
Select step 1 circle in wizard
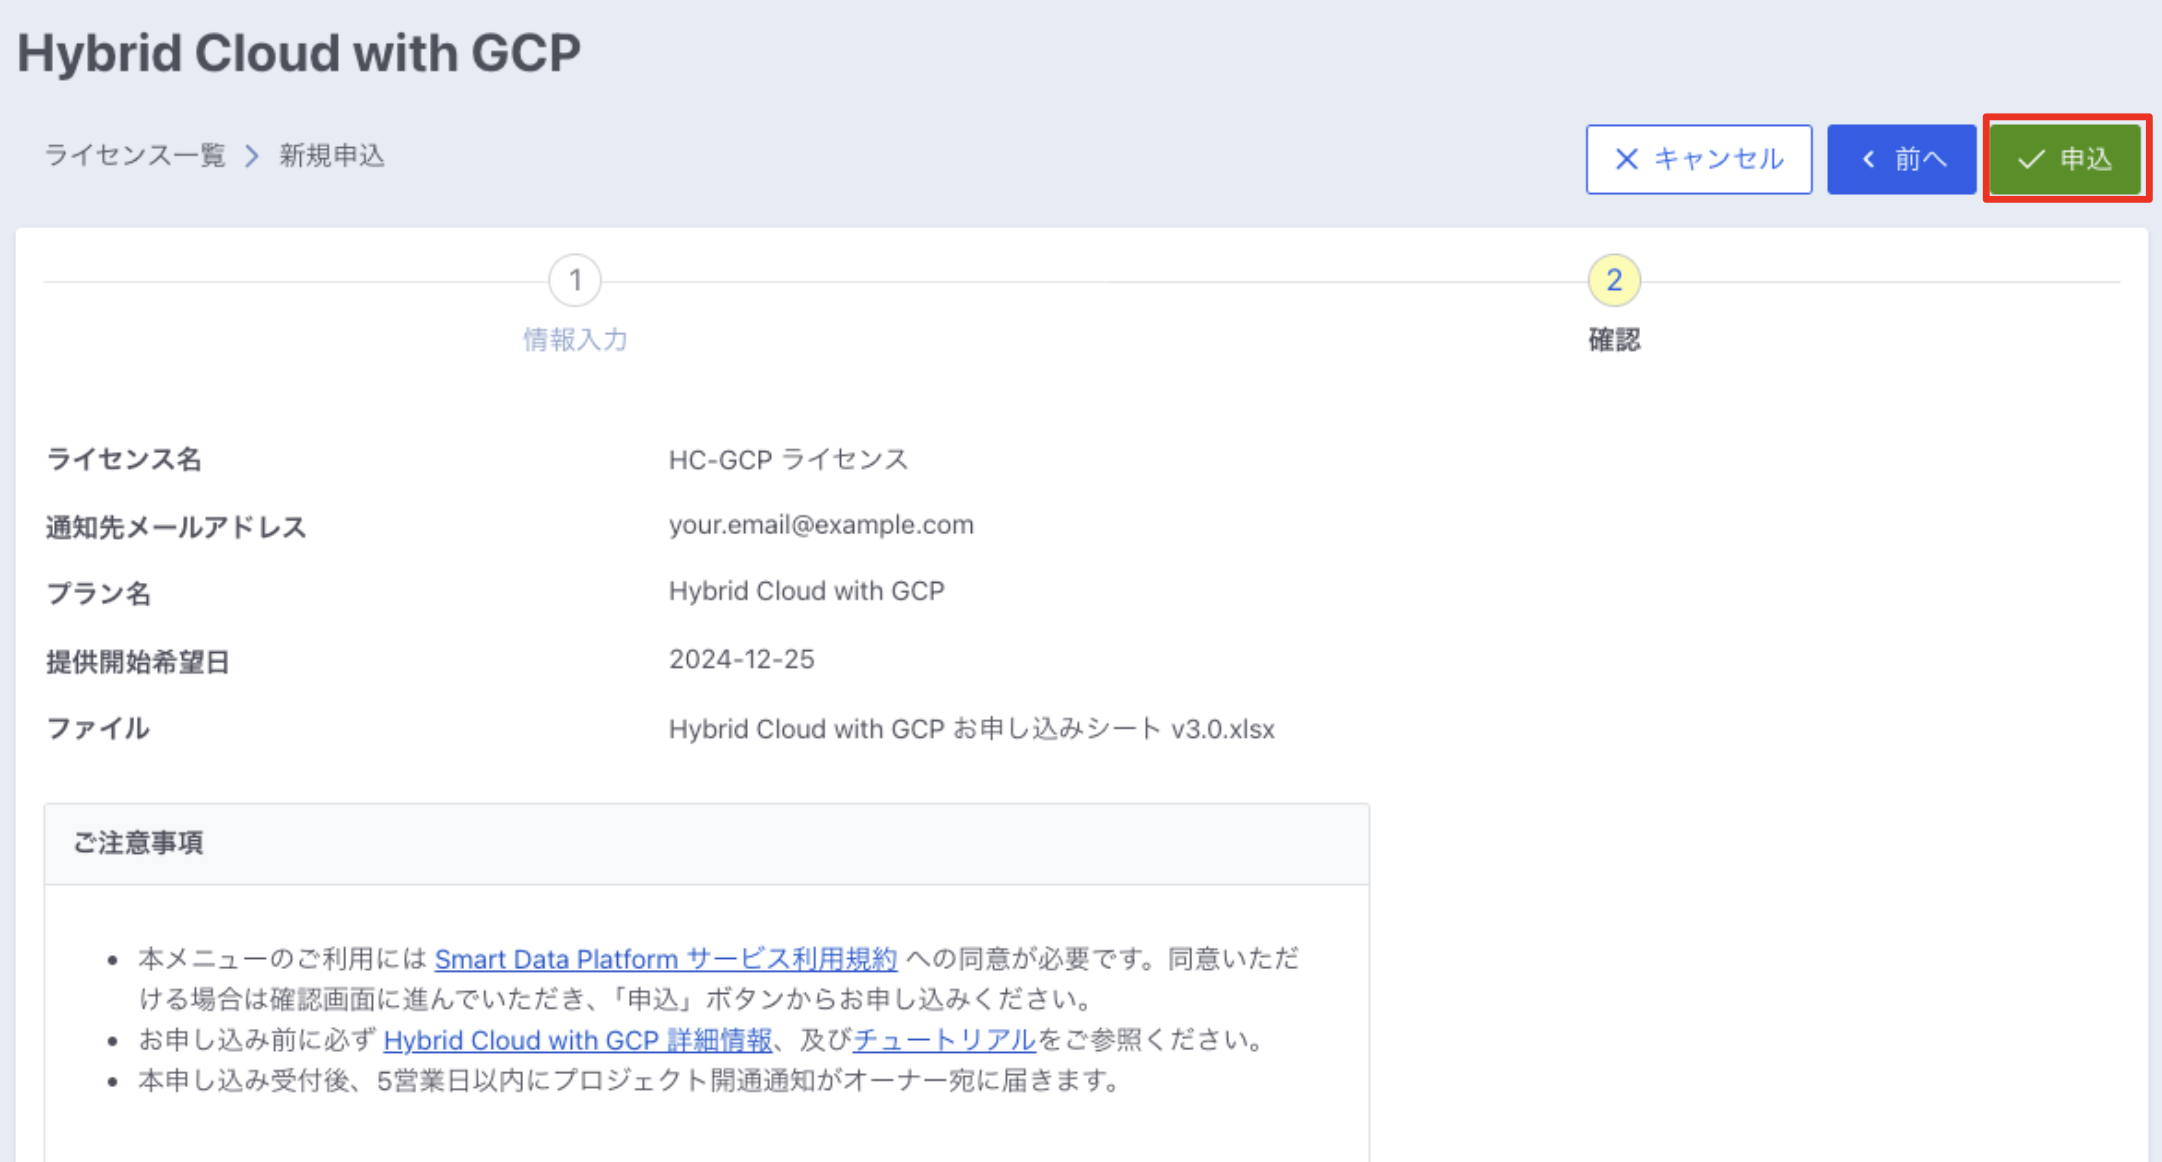tap(575, 281)
